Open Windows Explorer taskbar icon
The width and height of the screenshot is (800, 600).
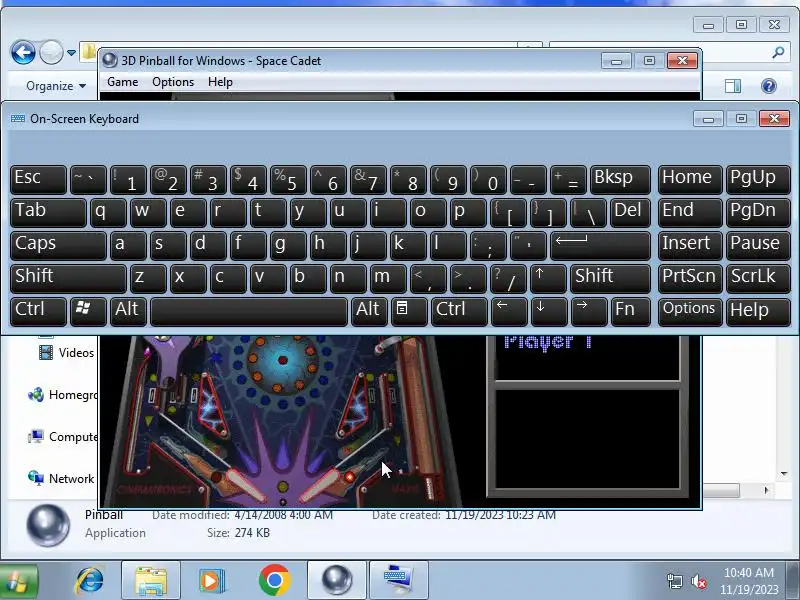pos(151,581)
